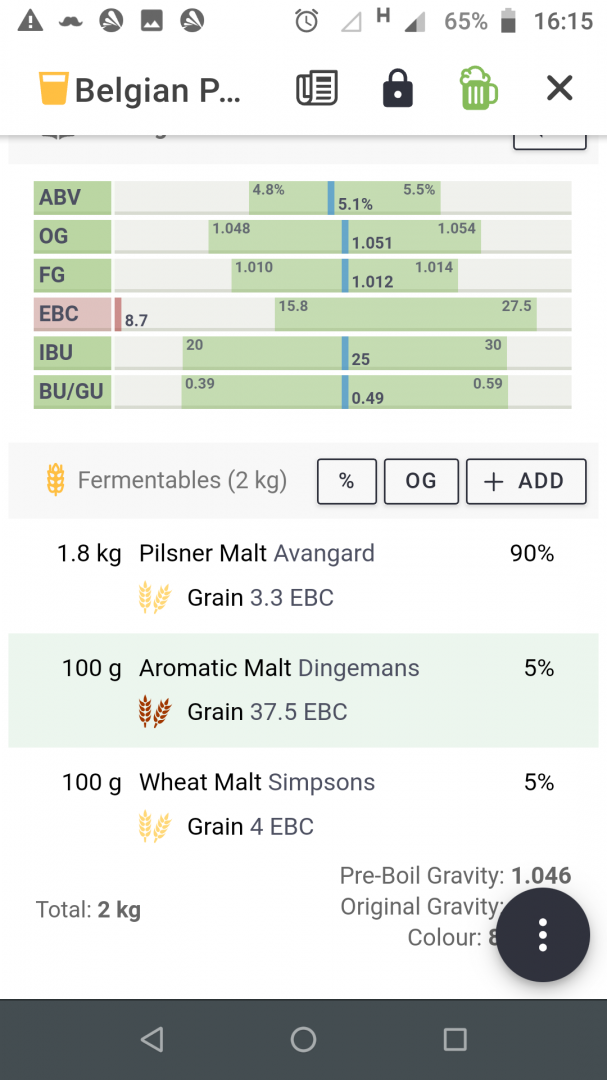Tap the EBC colour range bar

tap(342, 313)
